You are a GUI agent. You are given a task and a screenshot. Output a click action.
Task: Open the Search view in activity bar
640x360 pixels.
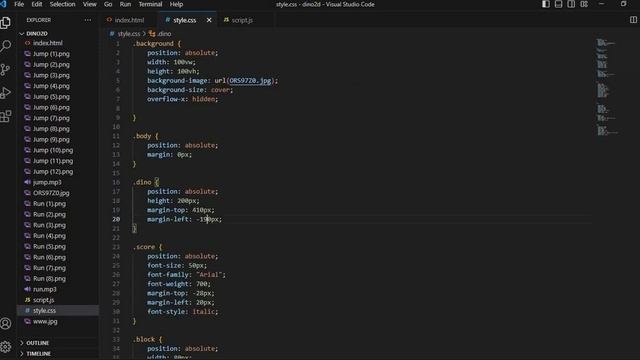[x=6, y=46]
